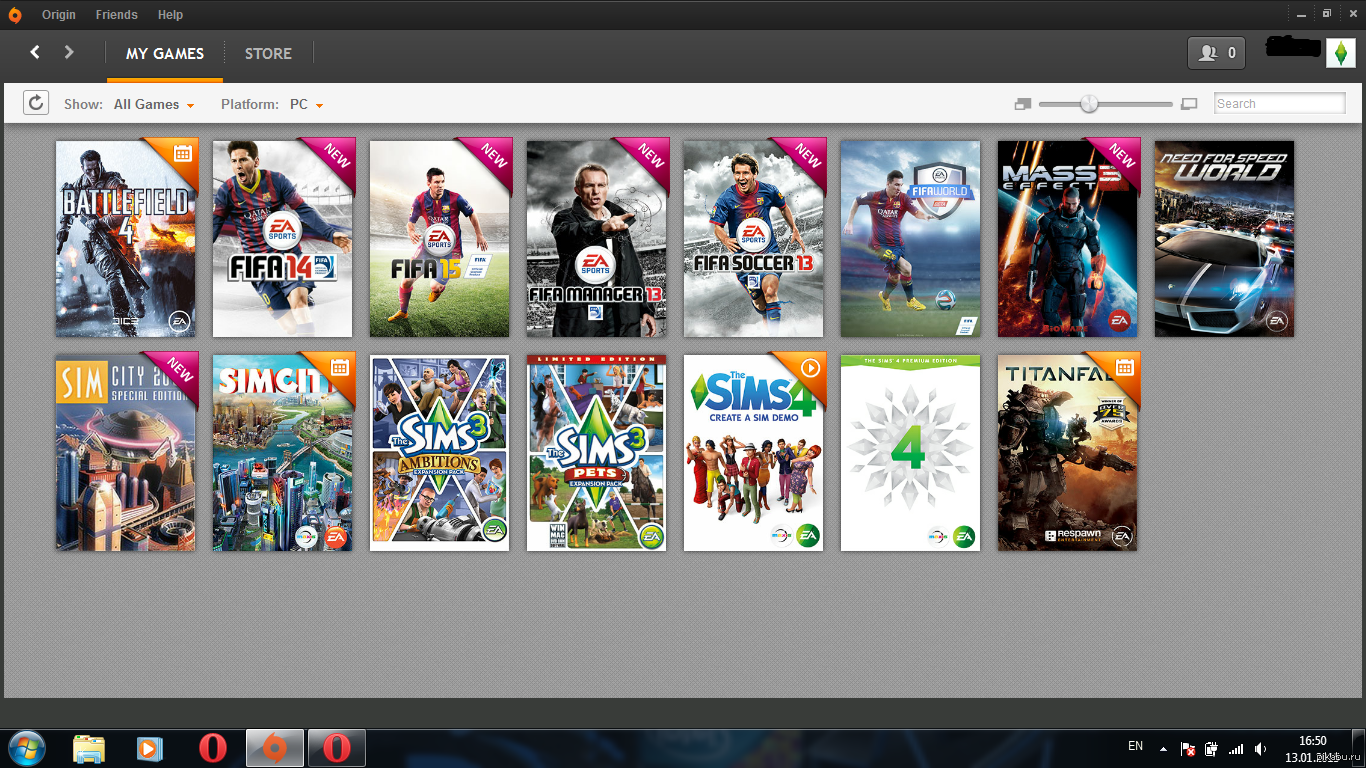
Task: Select the Mass Effect 3 tile
Action: click(x=1067, y=238)
